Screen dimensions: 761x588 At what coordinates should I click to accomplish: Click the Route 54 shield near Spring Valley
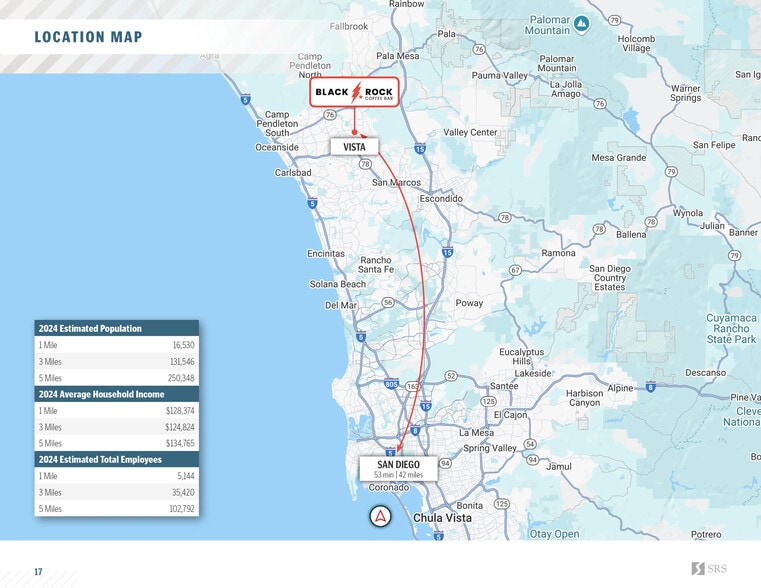click(x=530, y=443)
